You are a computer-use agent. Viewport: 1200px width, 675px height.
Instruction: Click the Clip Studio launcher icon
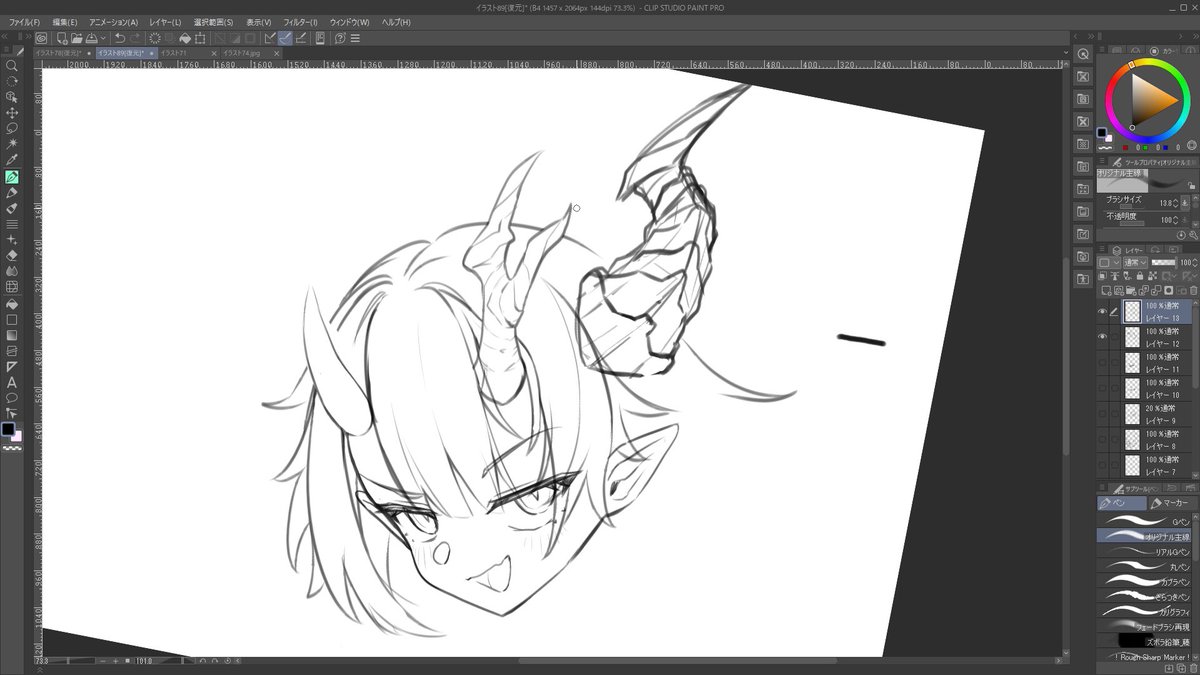coord(42,38)
